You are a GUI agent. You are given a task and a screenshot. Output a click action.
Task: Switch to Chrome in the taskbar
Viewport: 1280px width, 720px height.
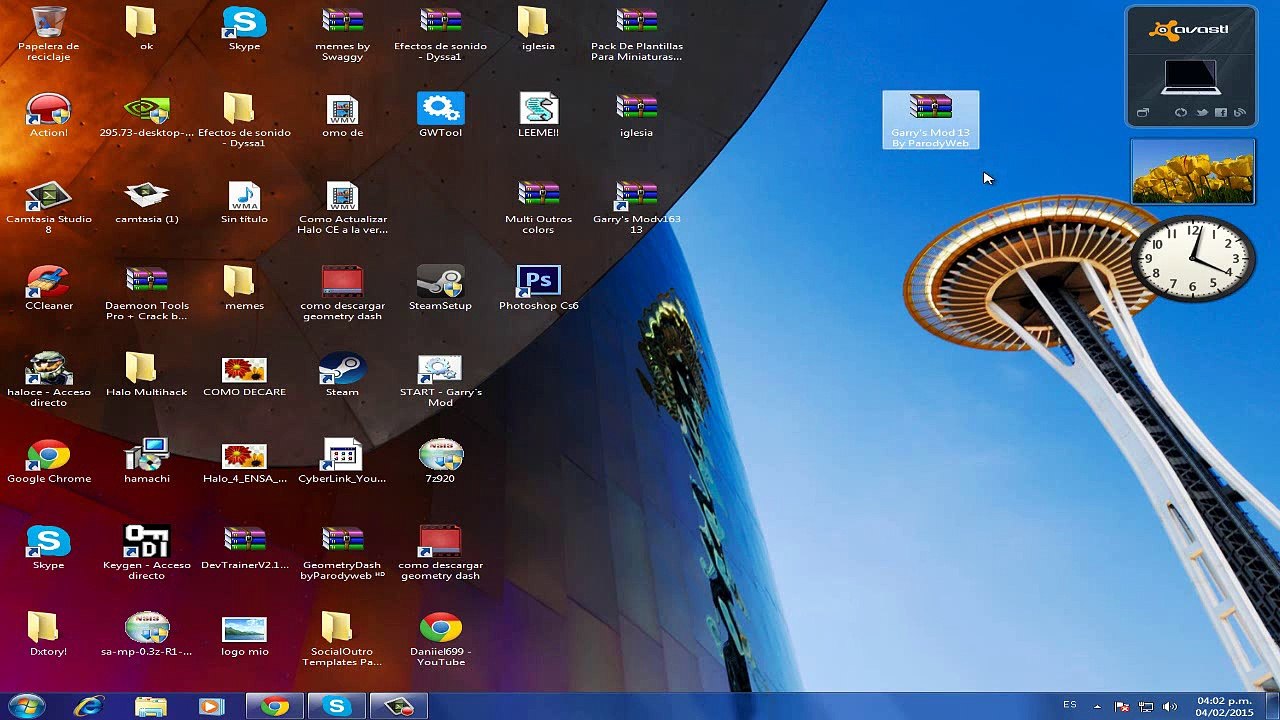274,706
